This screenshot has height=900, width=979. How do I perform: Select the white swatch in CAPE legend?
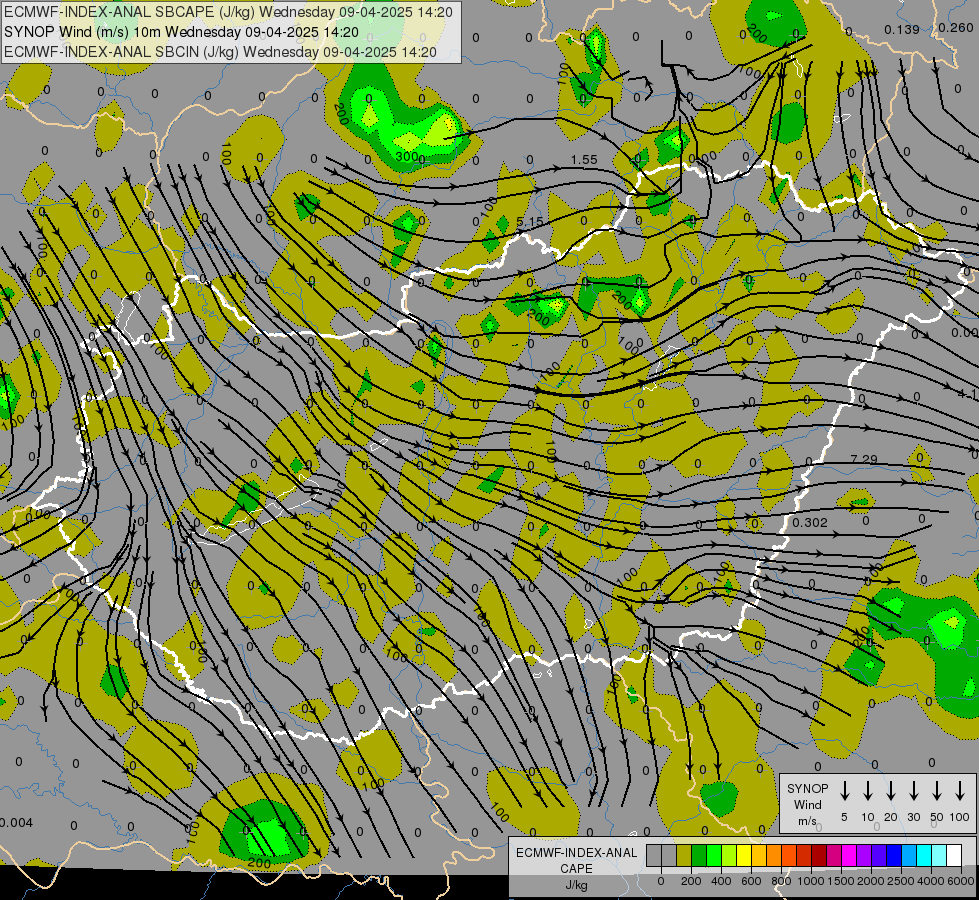[x=955, y=855]
